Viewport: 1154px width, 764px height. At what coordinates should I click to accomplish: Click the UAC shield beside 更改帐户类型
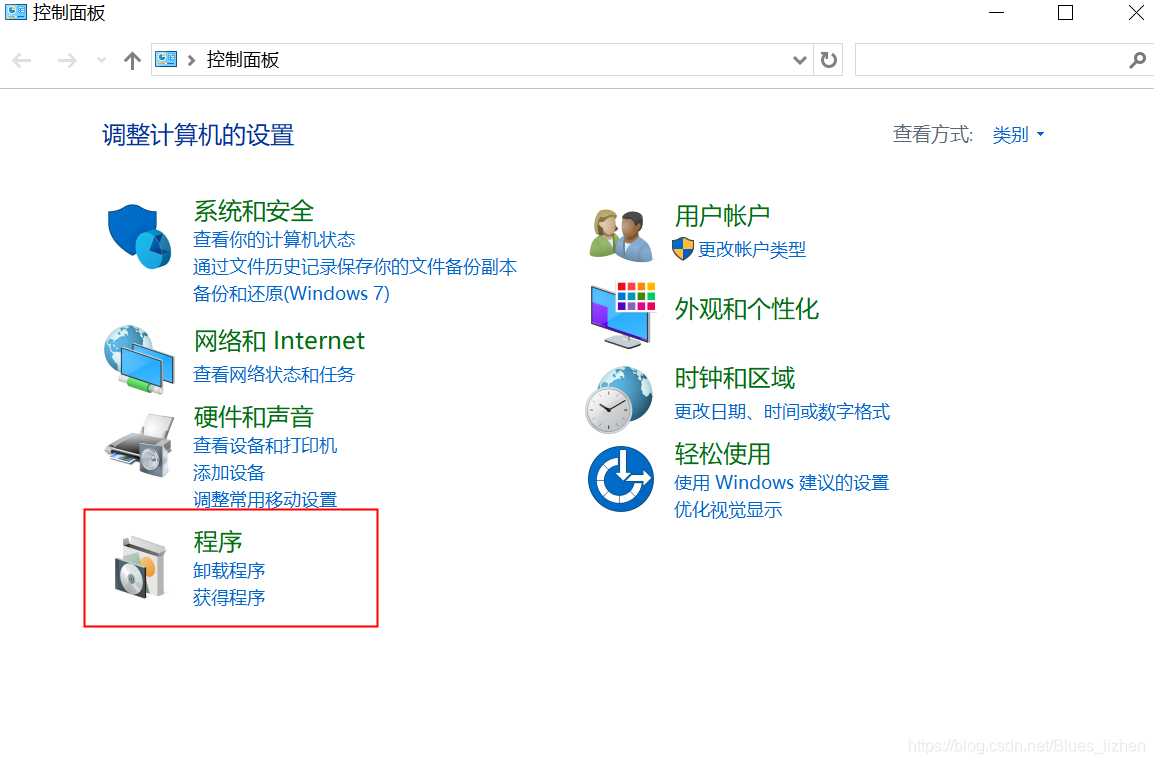click(x=683, y=249)
